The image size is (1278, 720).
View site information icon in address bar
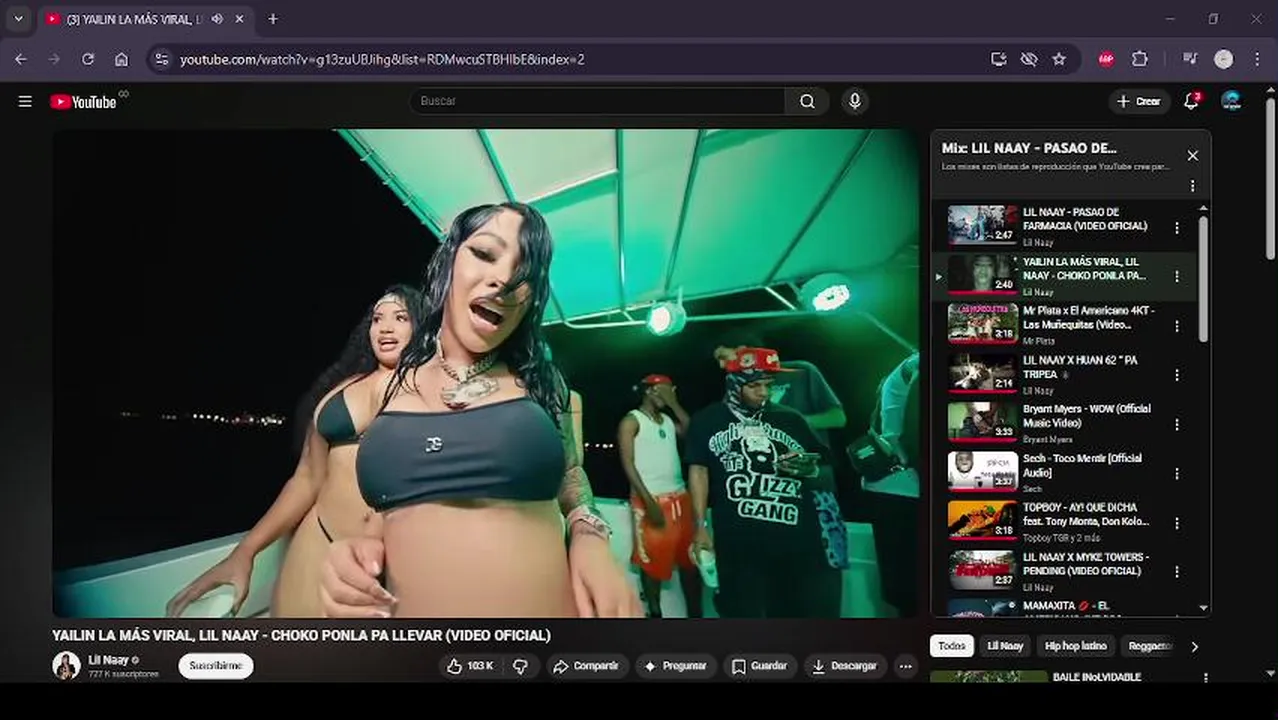click(x=163, y=59)
